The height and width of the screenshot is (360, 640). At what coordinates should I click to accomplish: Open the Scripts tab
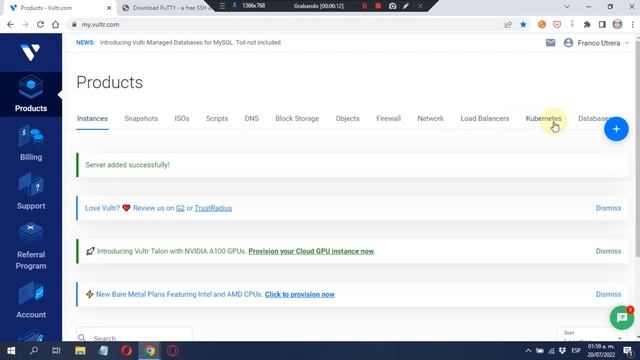click(217, 118)
